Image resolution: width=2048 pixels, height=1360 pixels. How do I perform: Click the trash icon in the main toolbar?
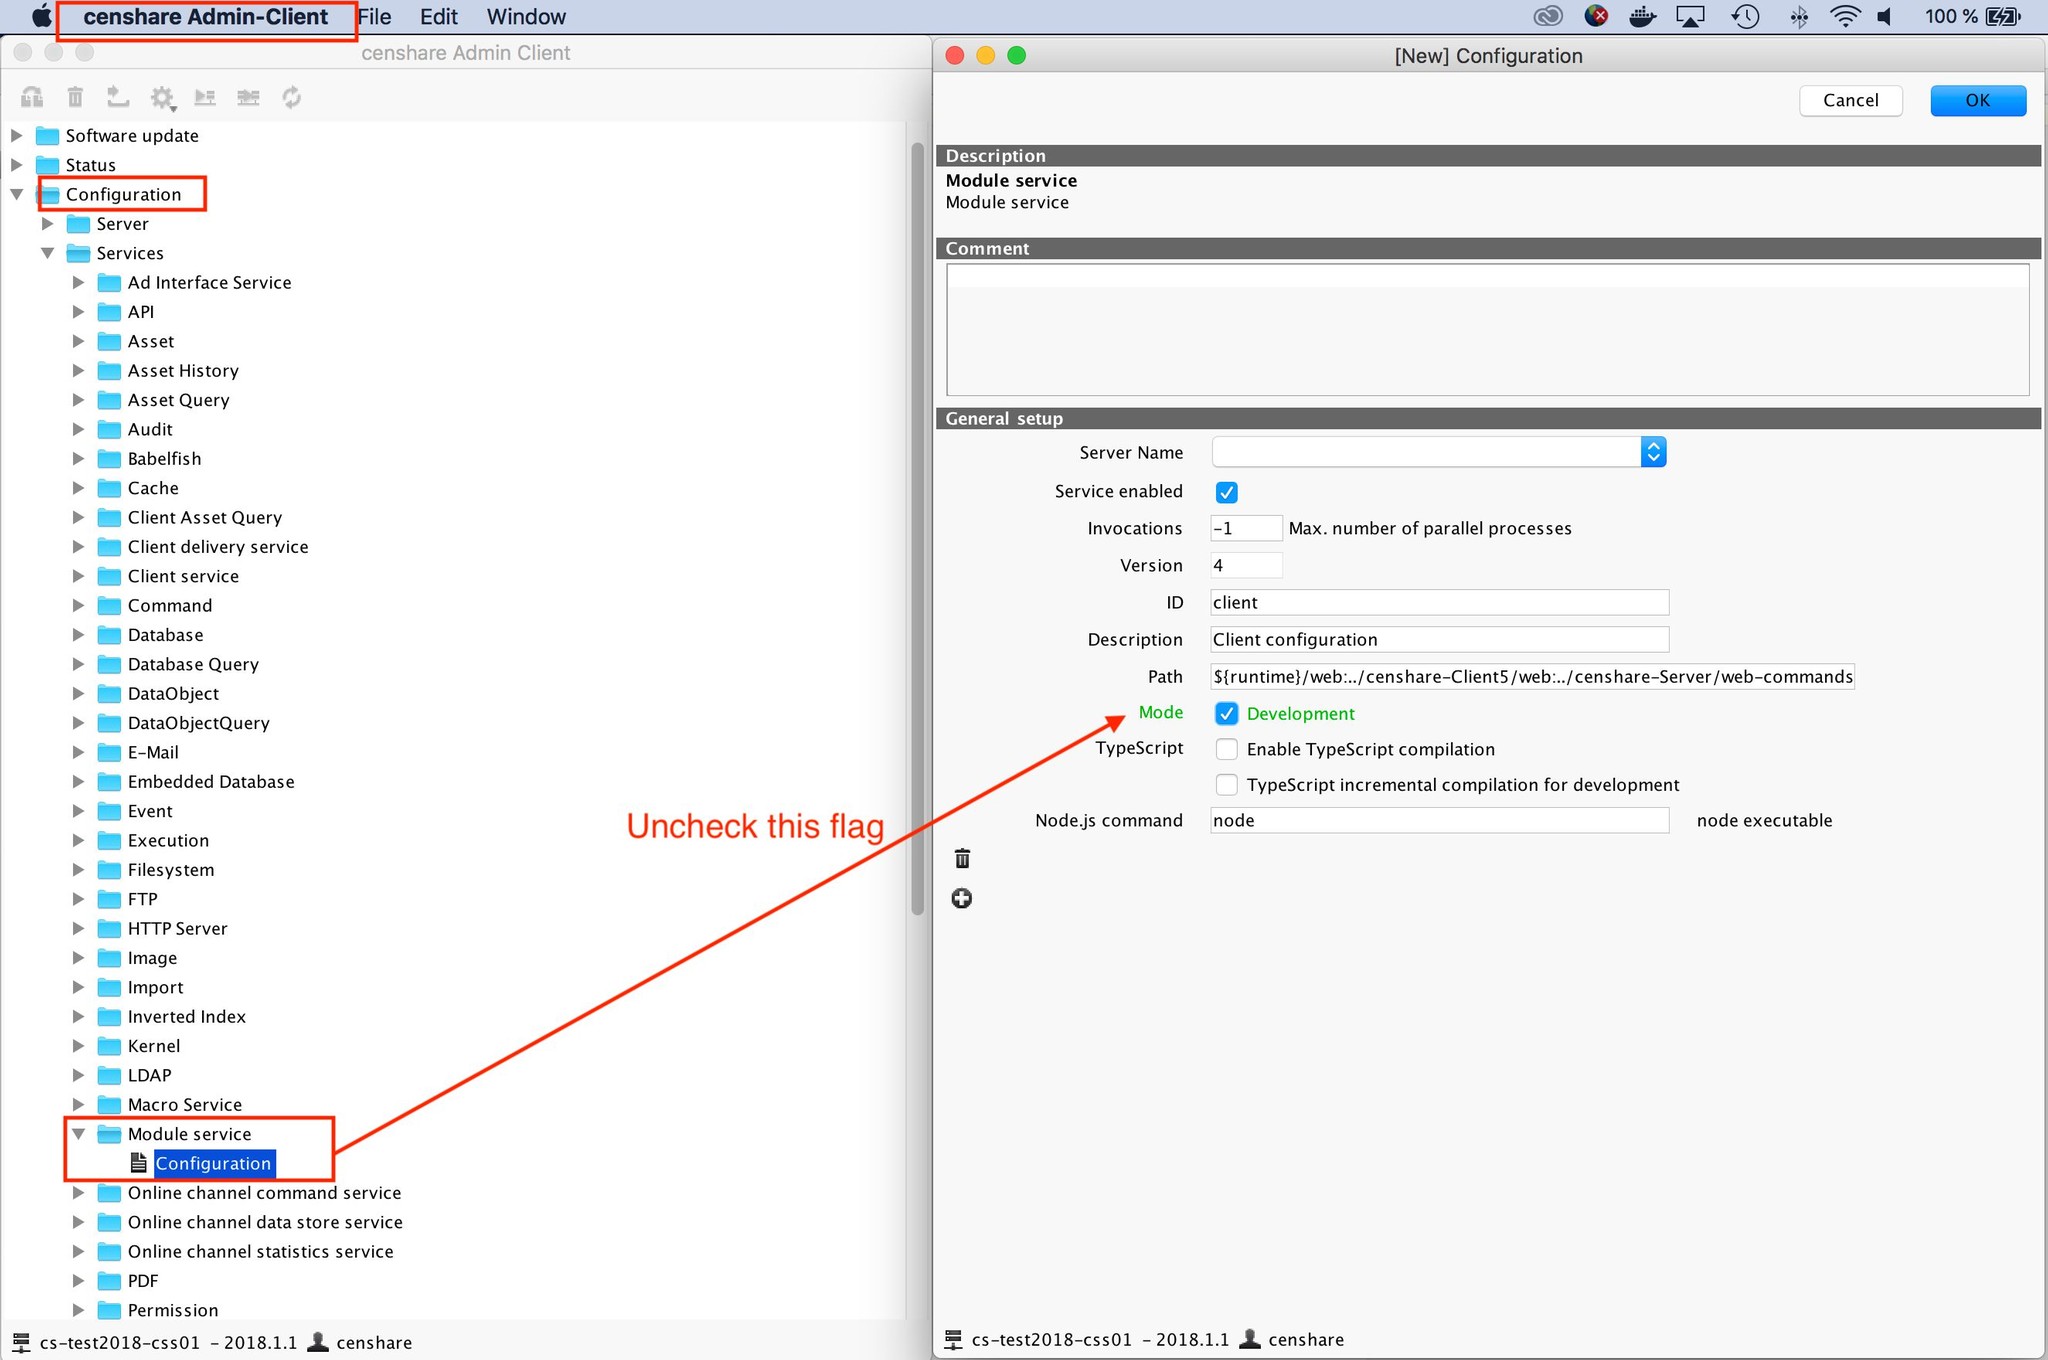75,97
